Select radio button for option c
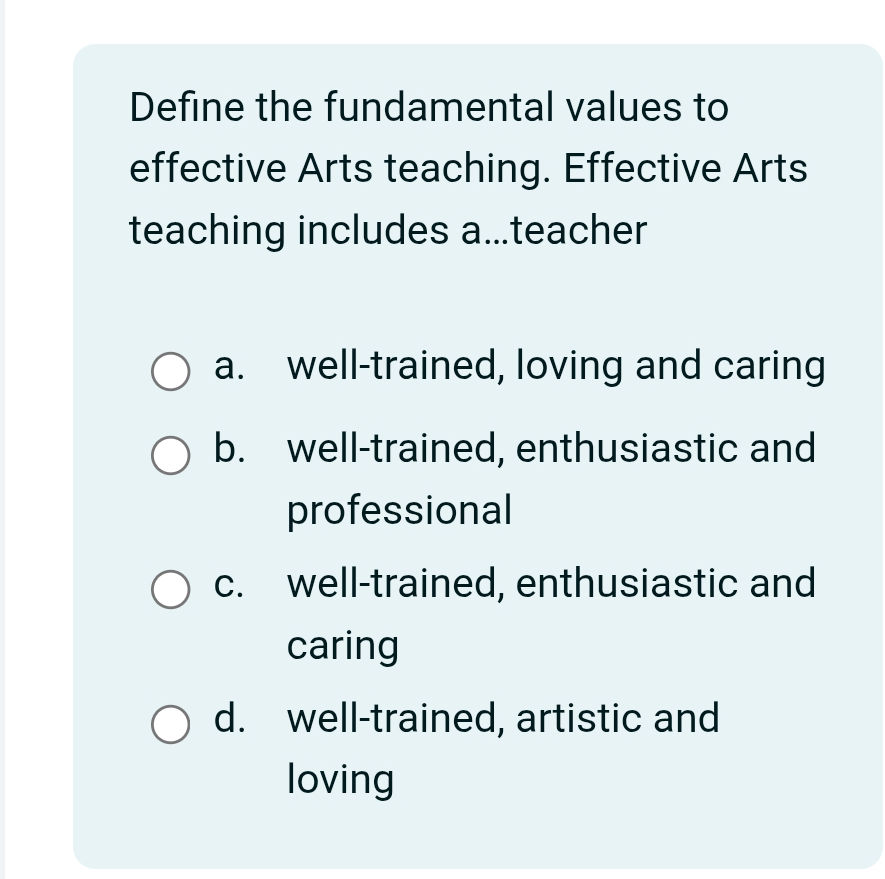This screenshot has width=885, height=879. pyautogui.click(x=171, y=589)
